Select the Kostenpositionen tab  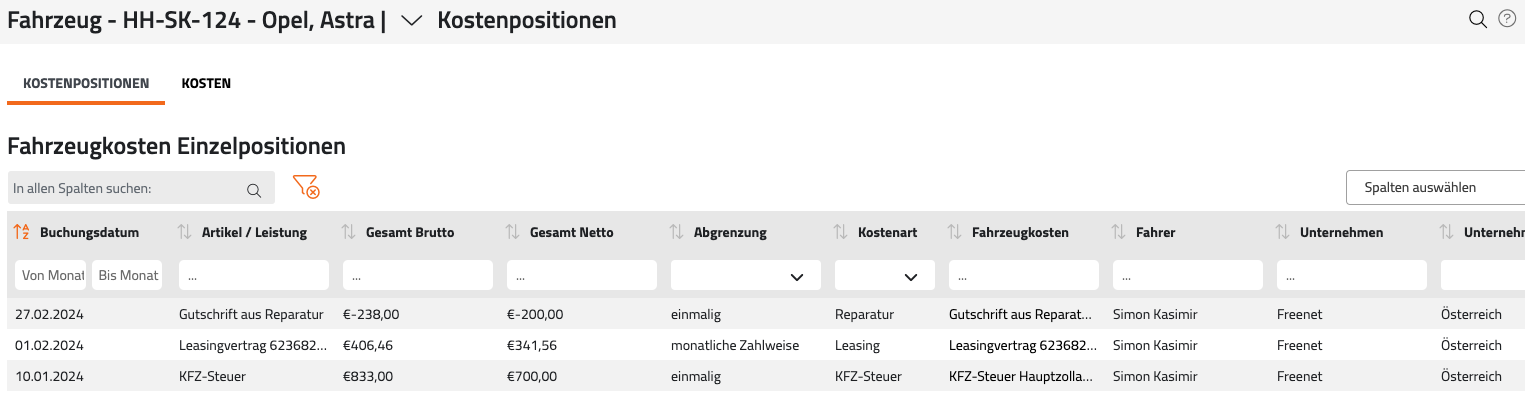[x=86, y=83]
